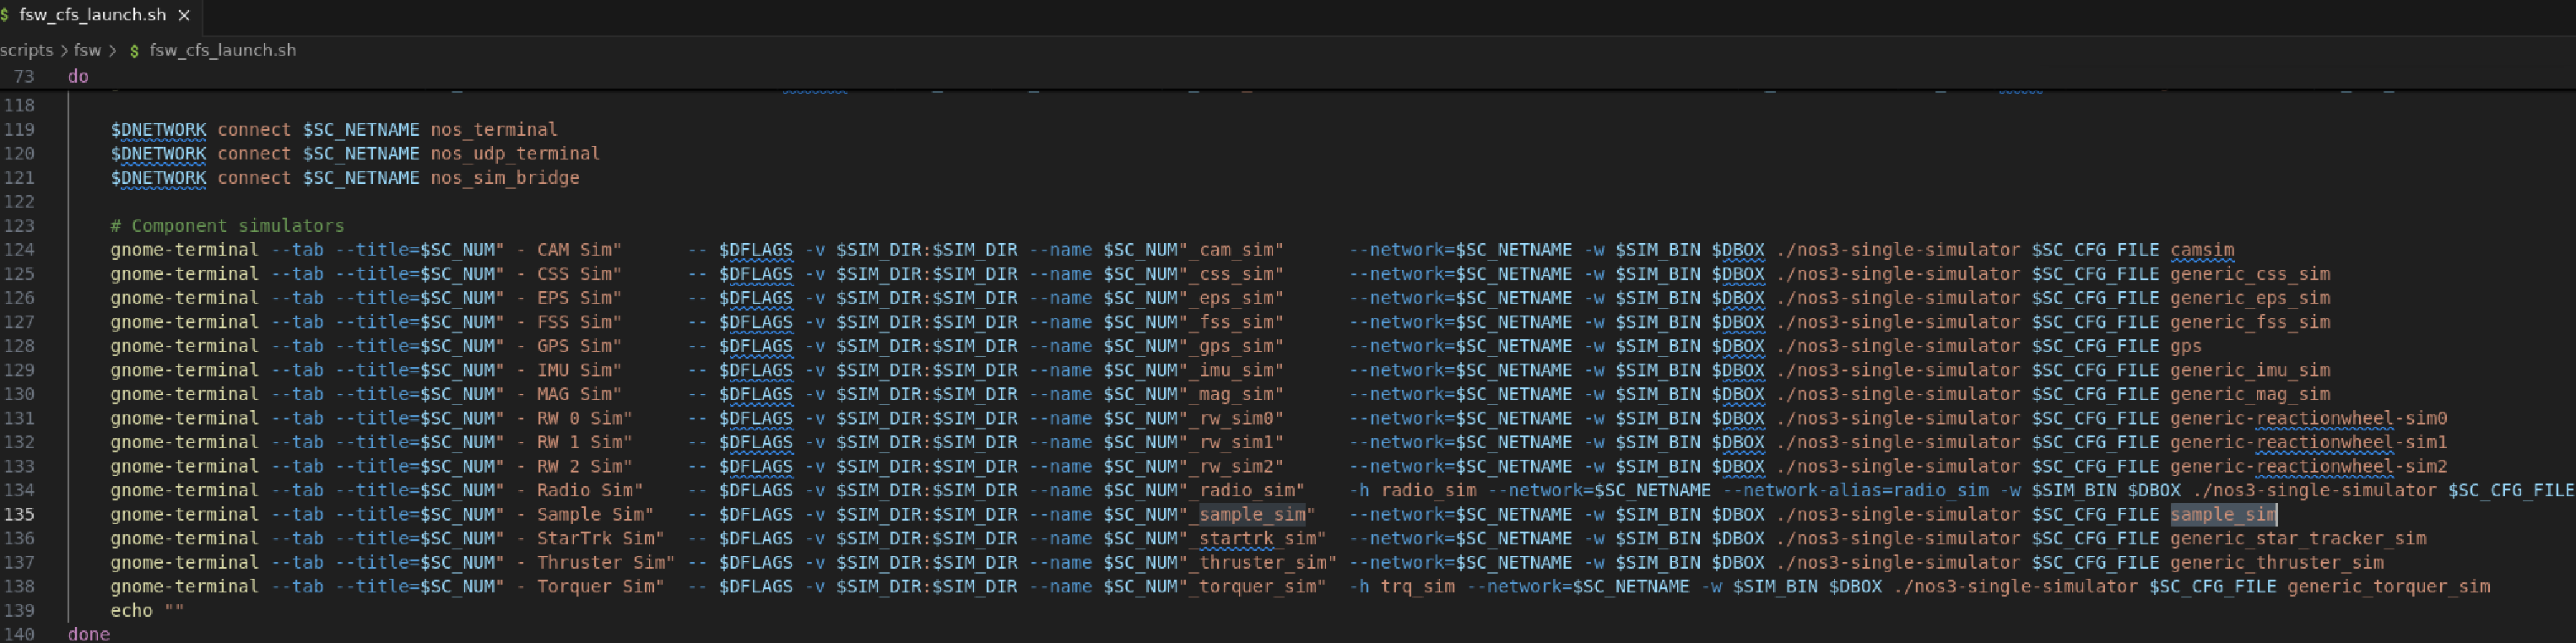Screen dimensions: 2576x643
Task: Click '_imu_sim"' container name on line 129
Action: [1236, 370]
